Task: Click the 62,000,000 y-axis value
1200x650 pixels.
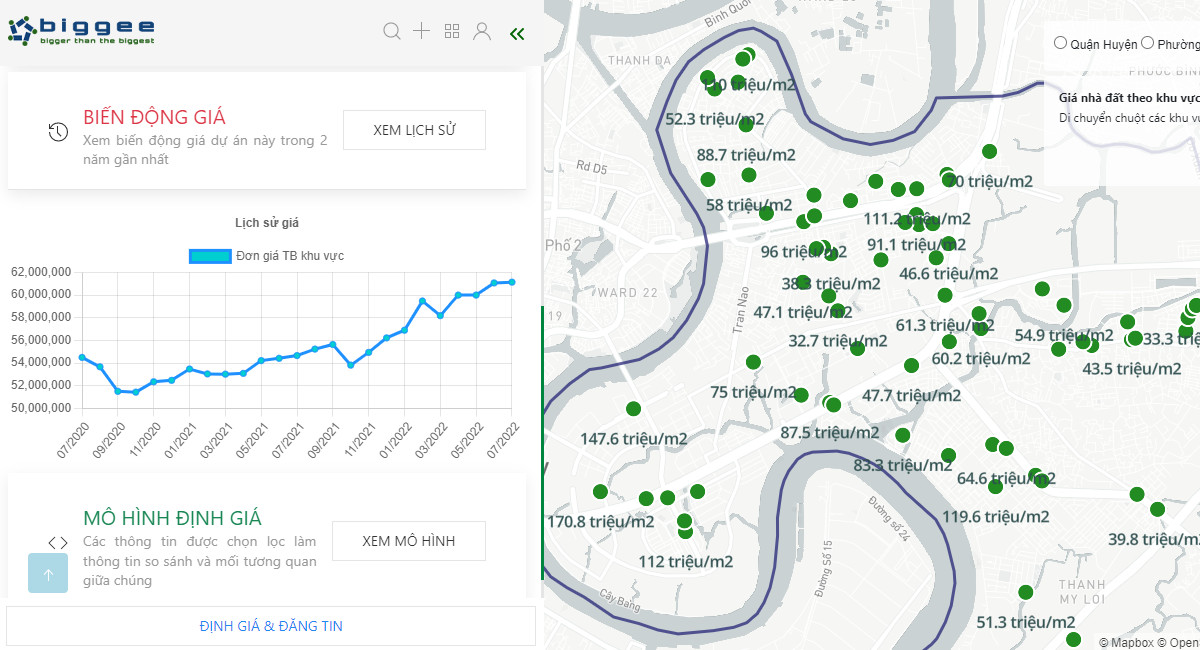Action: click(40, 271)
